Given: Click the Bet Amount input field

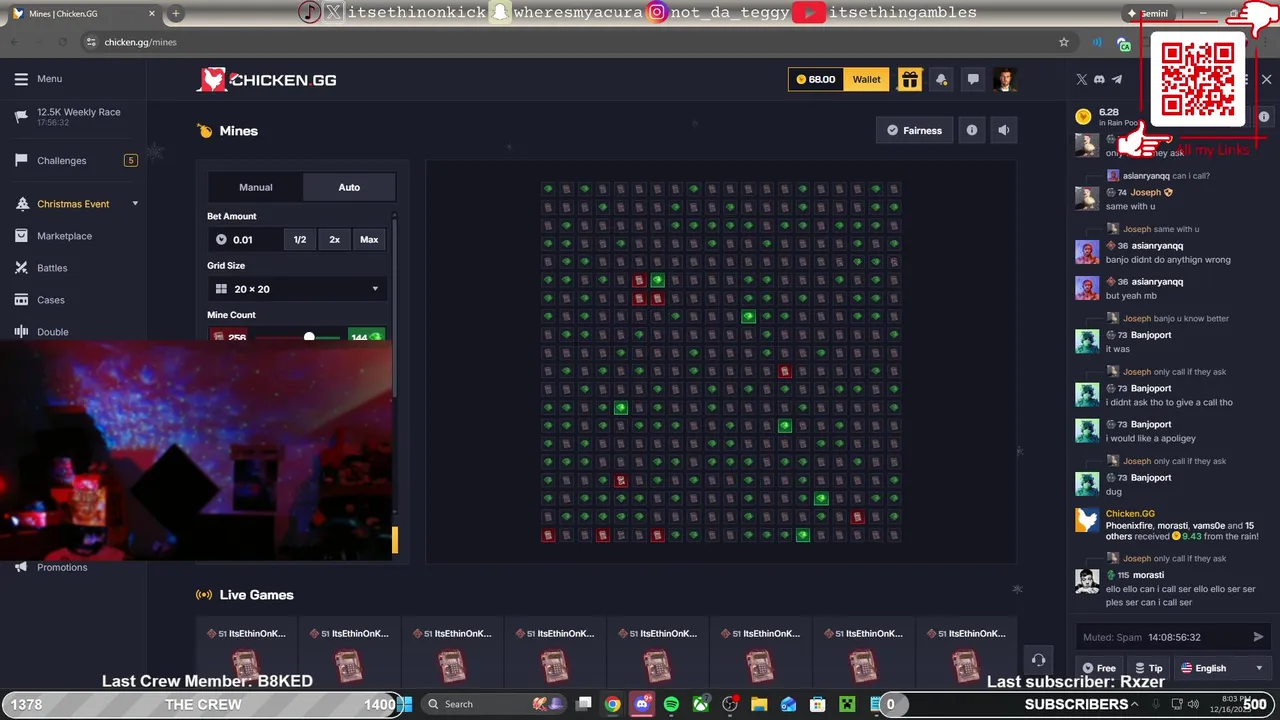Looking at the screenshot, I should click(x=245, y=240).
